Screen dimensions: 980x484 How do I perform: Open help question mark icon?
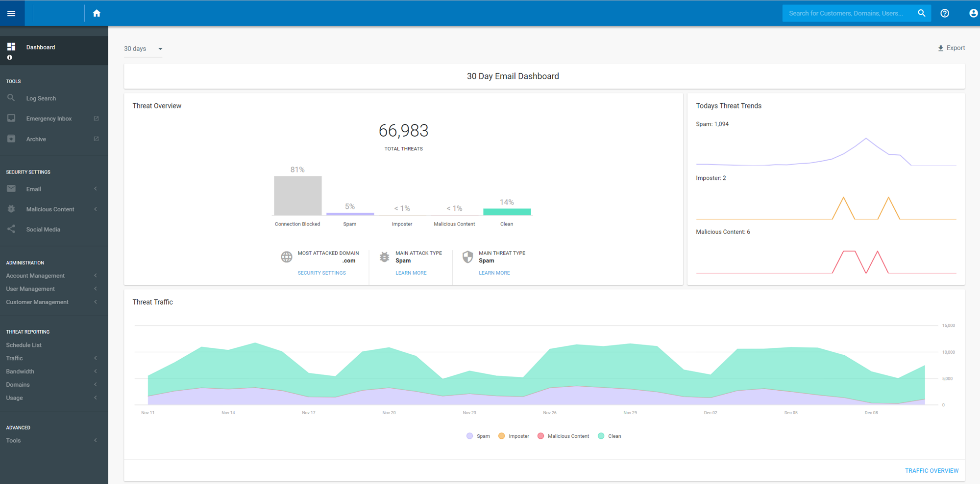pyautogui.click(x=945, y=13)
